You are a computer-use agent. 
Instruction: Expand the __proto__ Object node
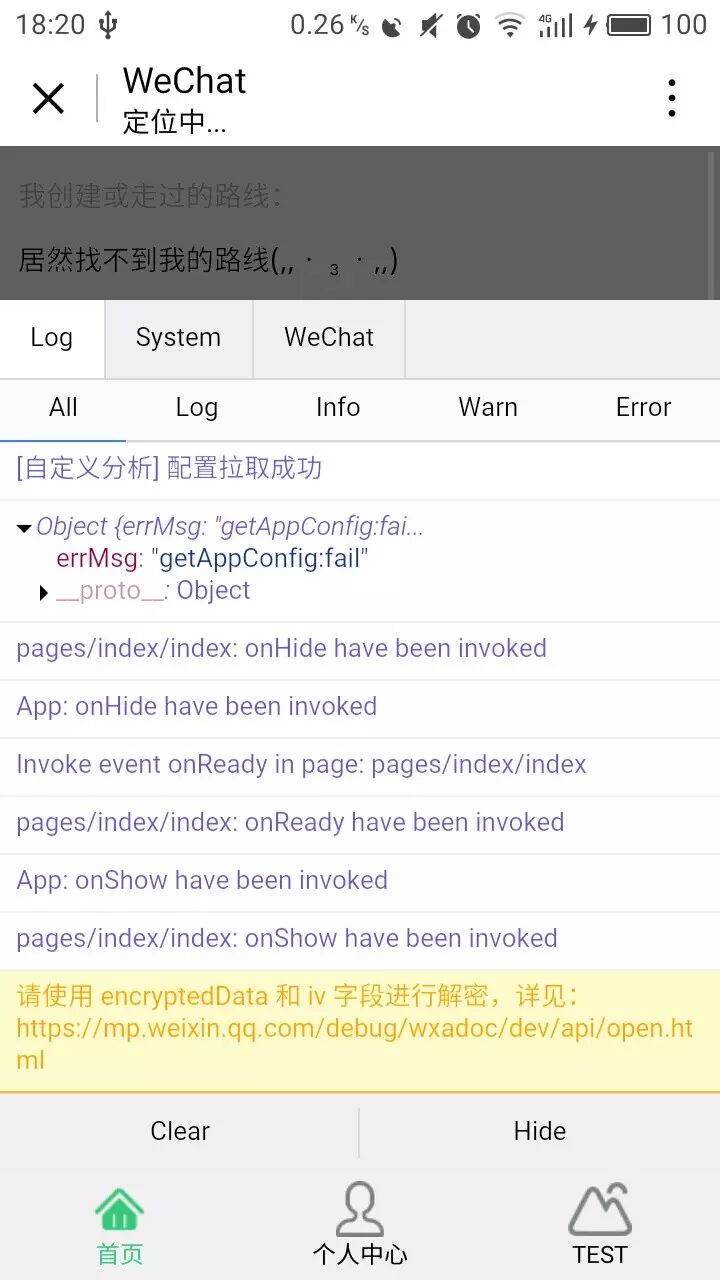[x=43, y=593]
